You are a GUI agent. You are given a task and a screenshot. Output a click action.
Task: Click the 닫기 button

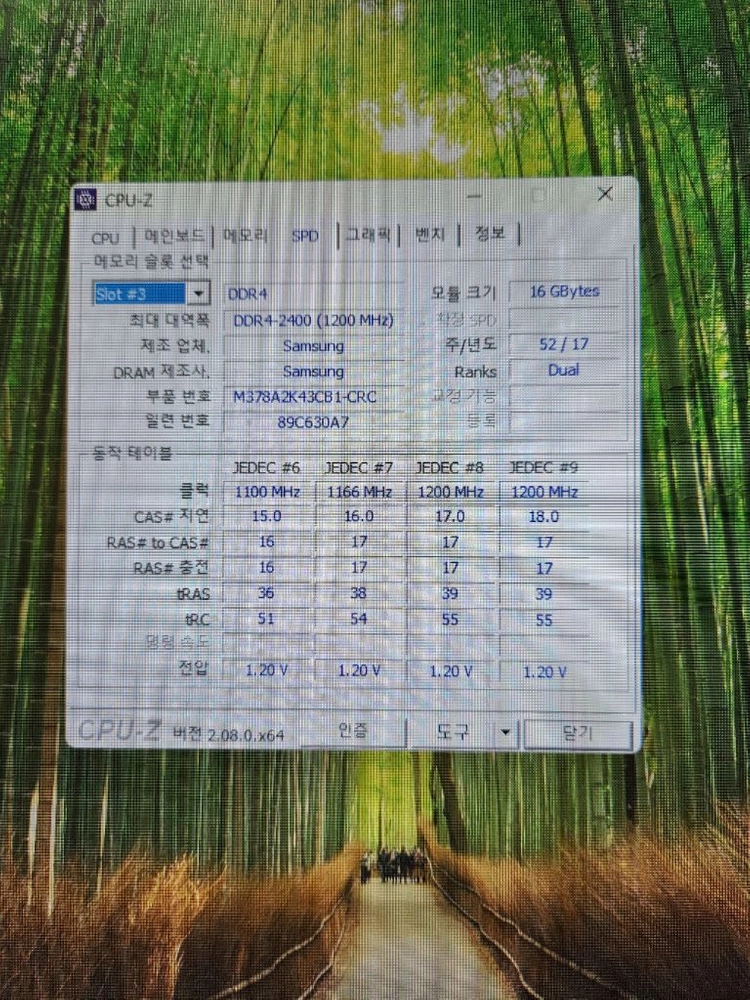click(578, 734)
